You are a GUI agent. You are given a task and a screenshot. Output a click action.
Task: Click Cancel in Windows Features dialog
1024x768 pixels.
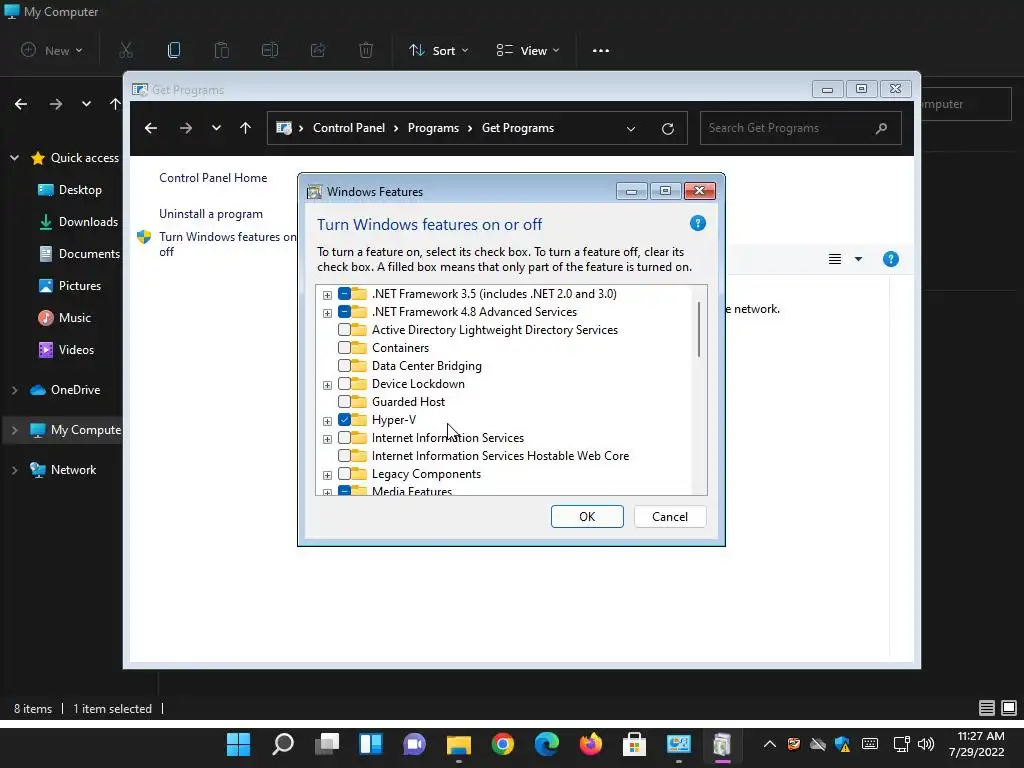[x=670, y=517]
